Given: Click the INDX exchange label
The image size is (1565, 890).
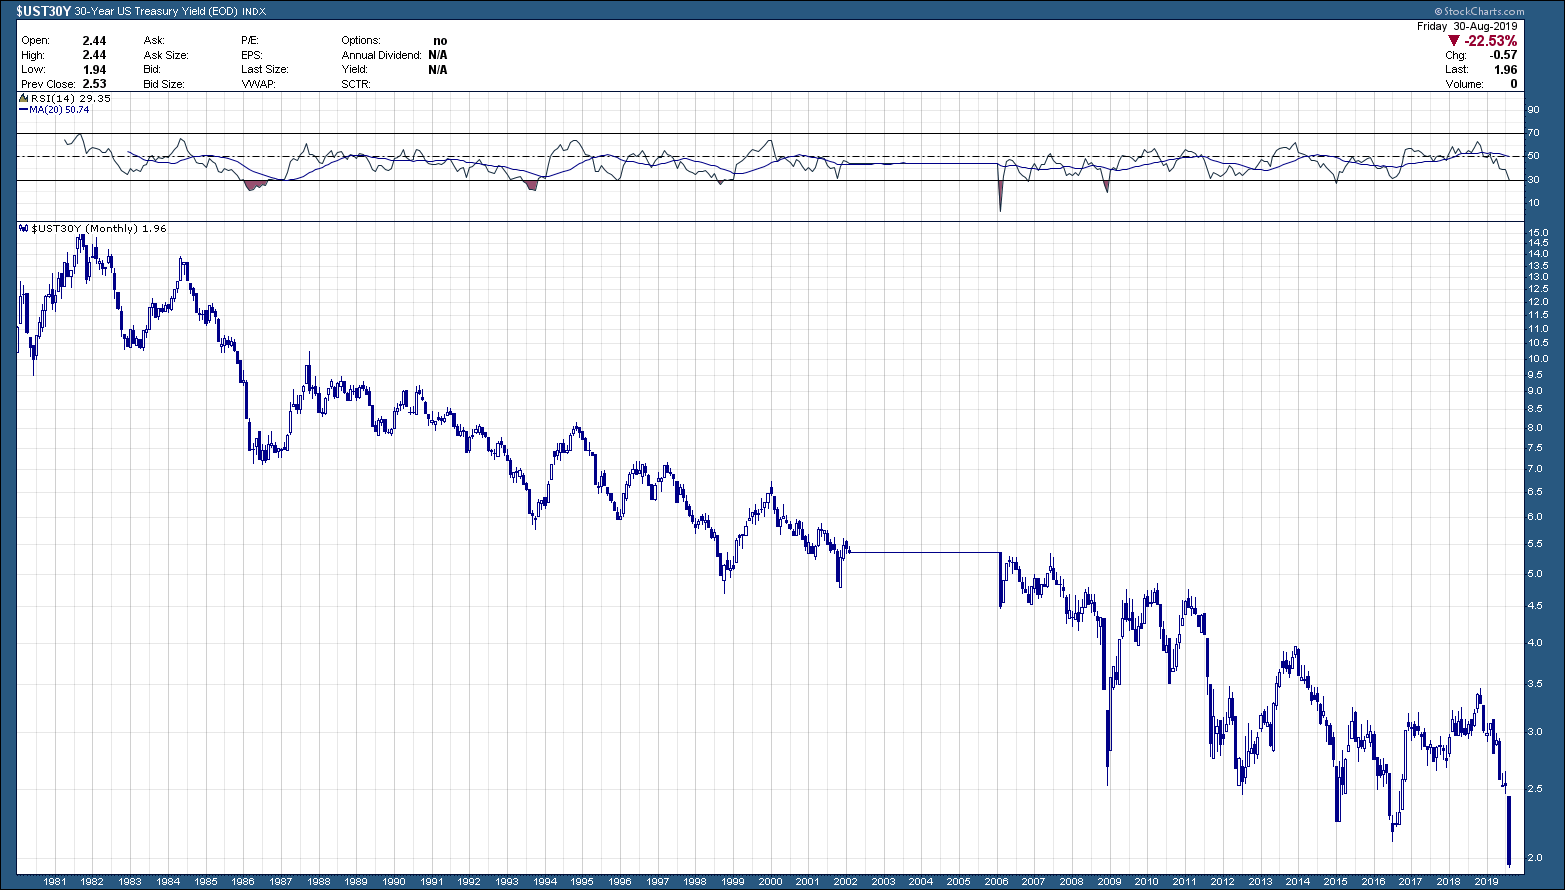Looking at the screenshot, I should [x=254, y=12].
